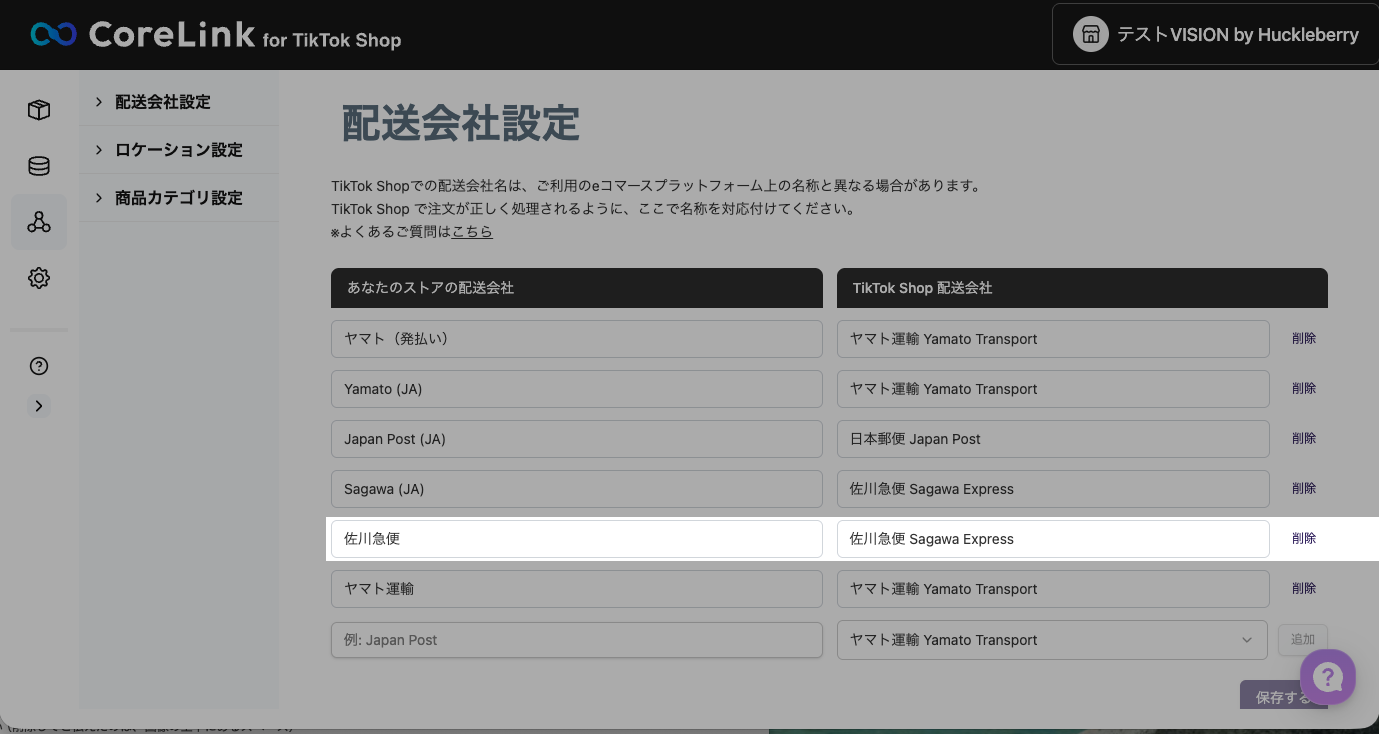Click the purple chat help bubble
The height and width of the screenshot is (734, 1379).
coord(1328,677)
